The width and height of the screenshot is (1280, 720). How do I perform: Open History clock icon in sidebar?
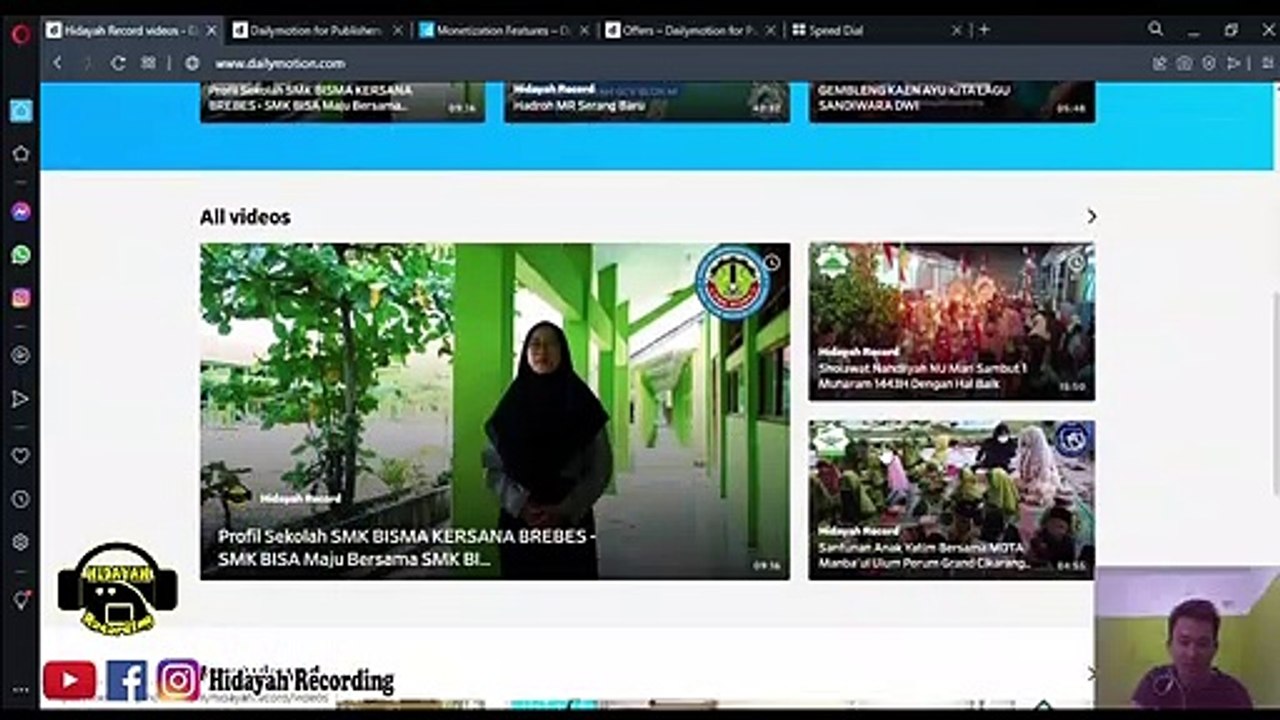point(20,499)
